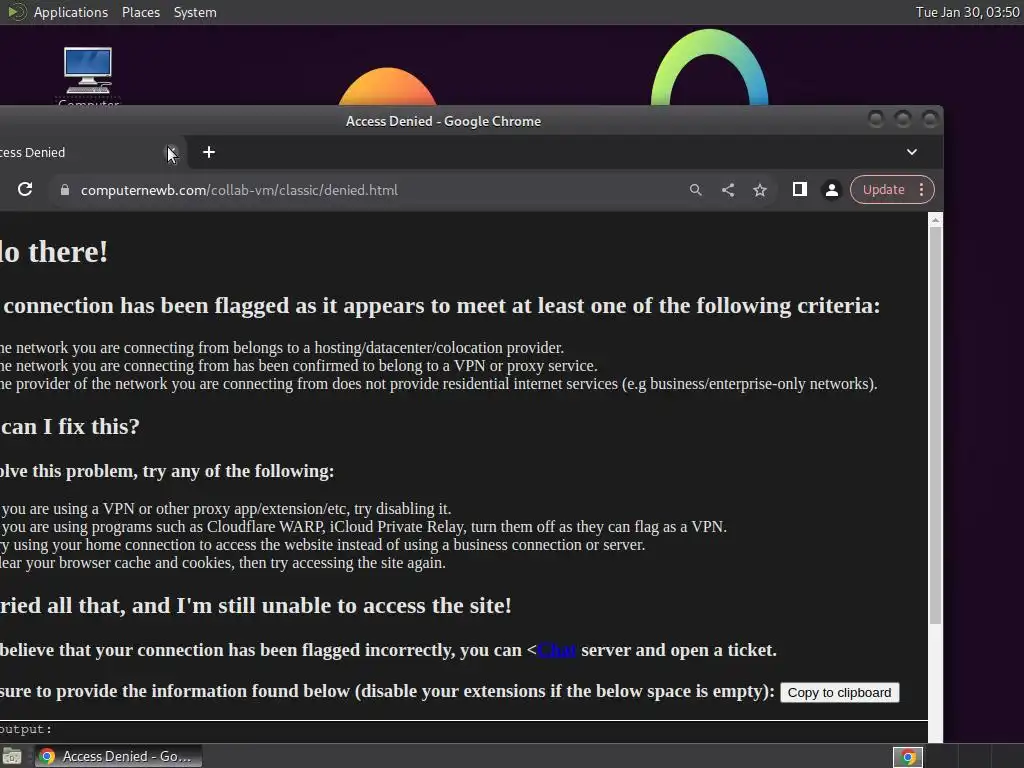Focus the address bar URL text

pyautogui.click(x=239, y=190)
